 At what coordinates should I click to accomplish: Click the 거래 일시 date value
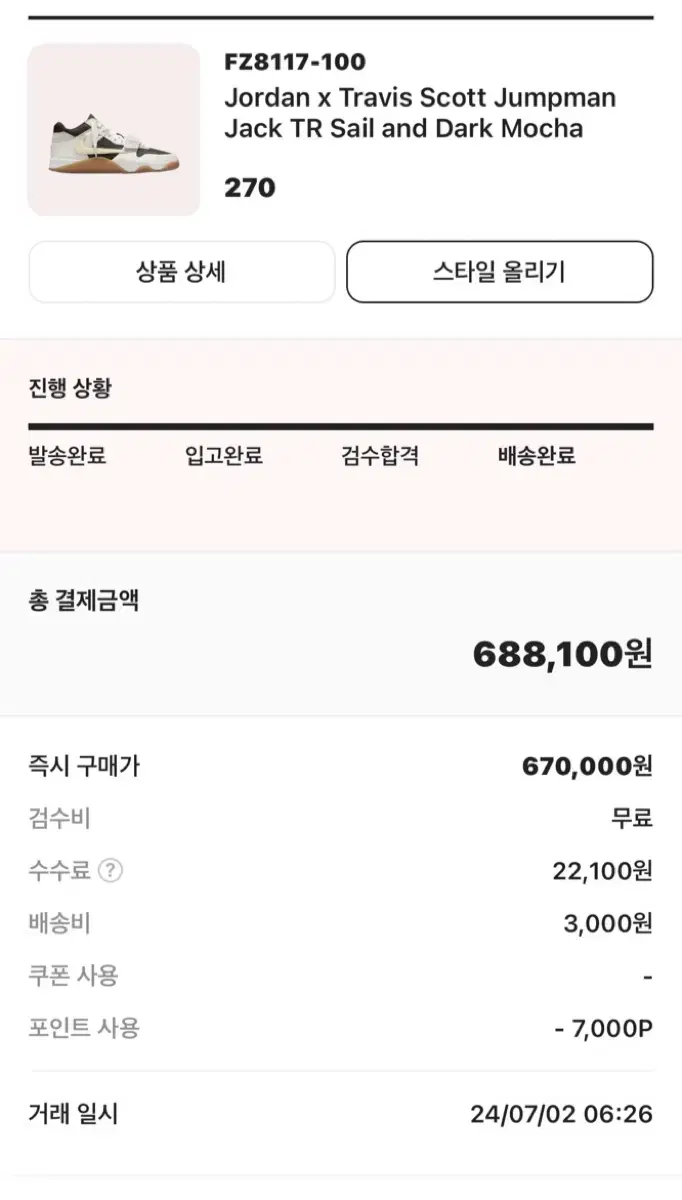pyautogui.click(x=562, y=1115)
